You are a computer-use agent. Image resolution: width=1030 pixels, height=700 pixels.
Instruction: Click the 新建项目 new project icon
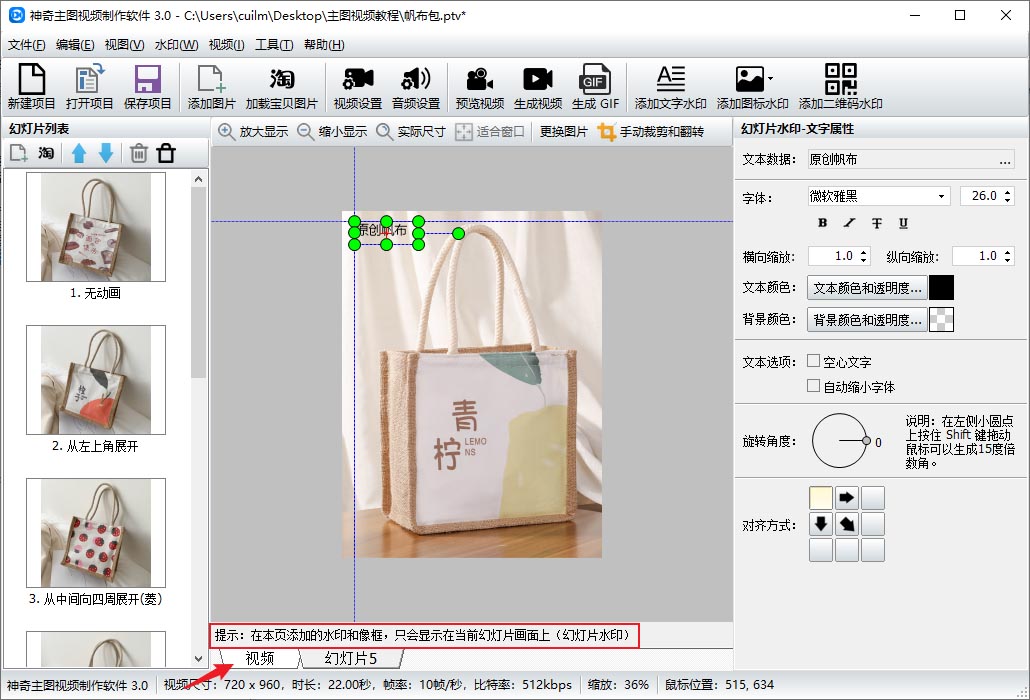[32, 86]
